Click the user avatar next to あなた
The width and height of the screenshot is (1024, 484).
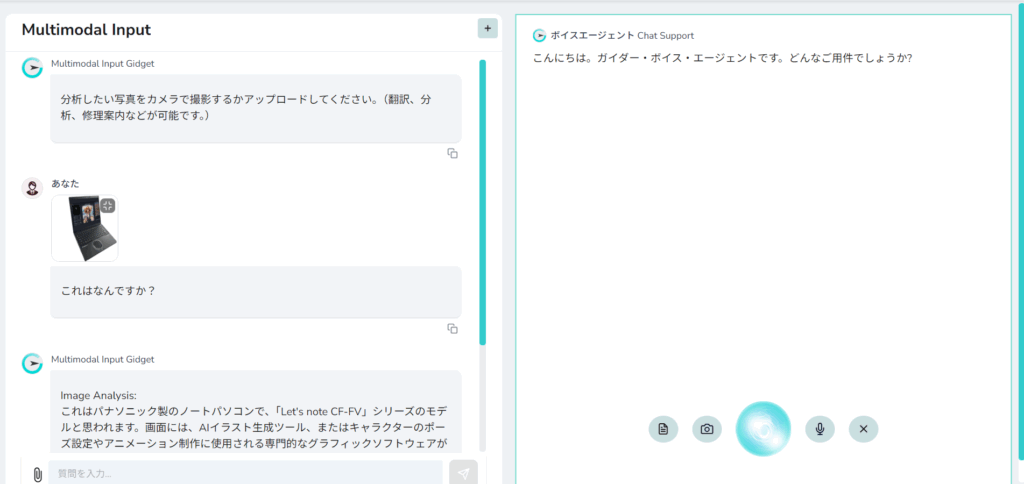(32, 188)
